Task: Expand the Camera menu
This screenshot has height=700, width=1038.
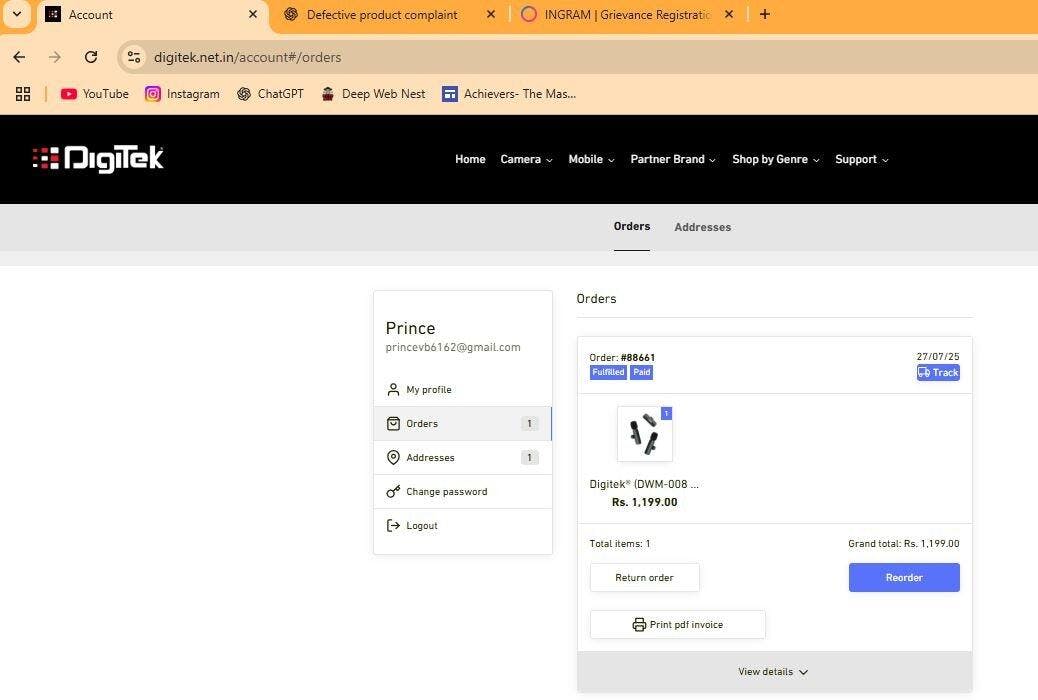Action: pos(526,159)
